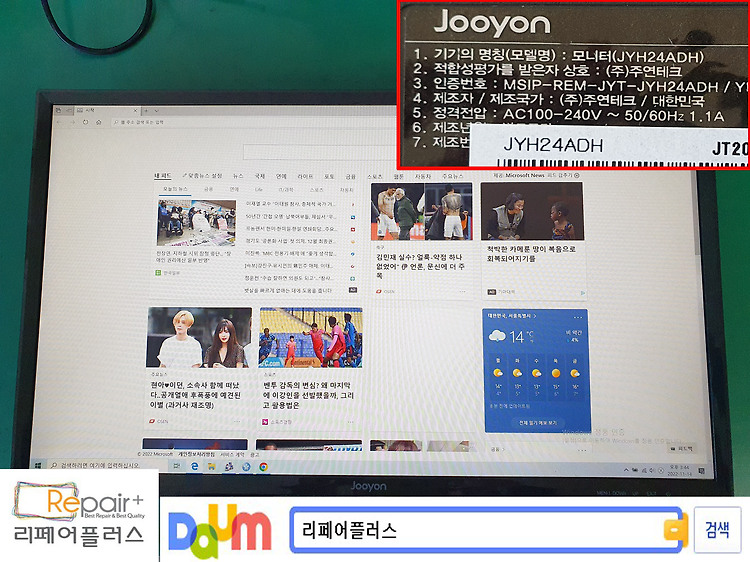750x562 pixels.
Task: Open the 서비스 계약 footer link
Action: (232, 454)
